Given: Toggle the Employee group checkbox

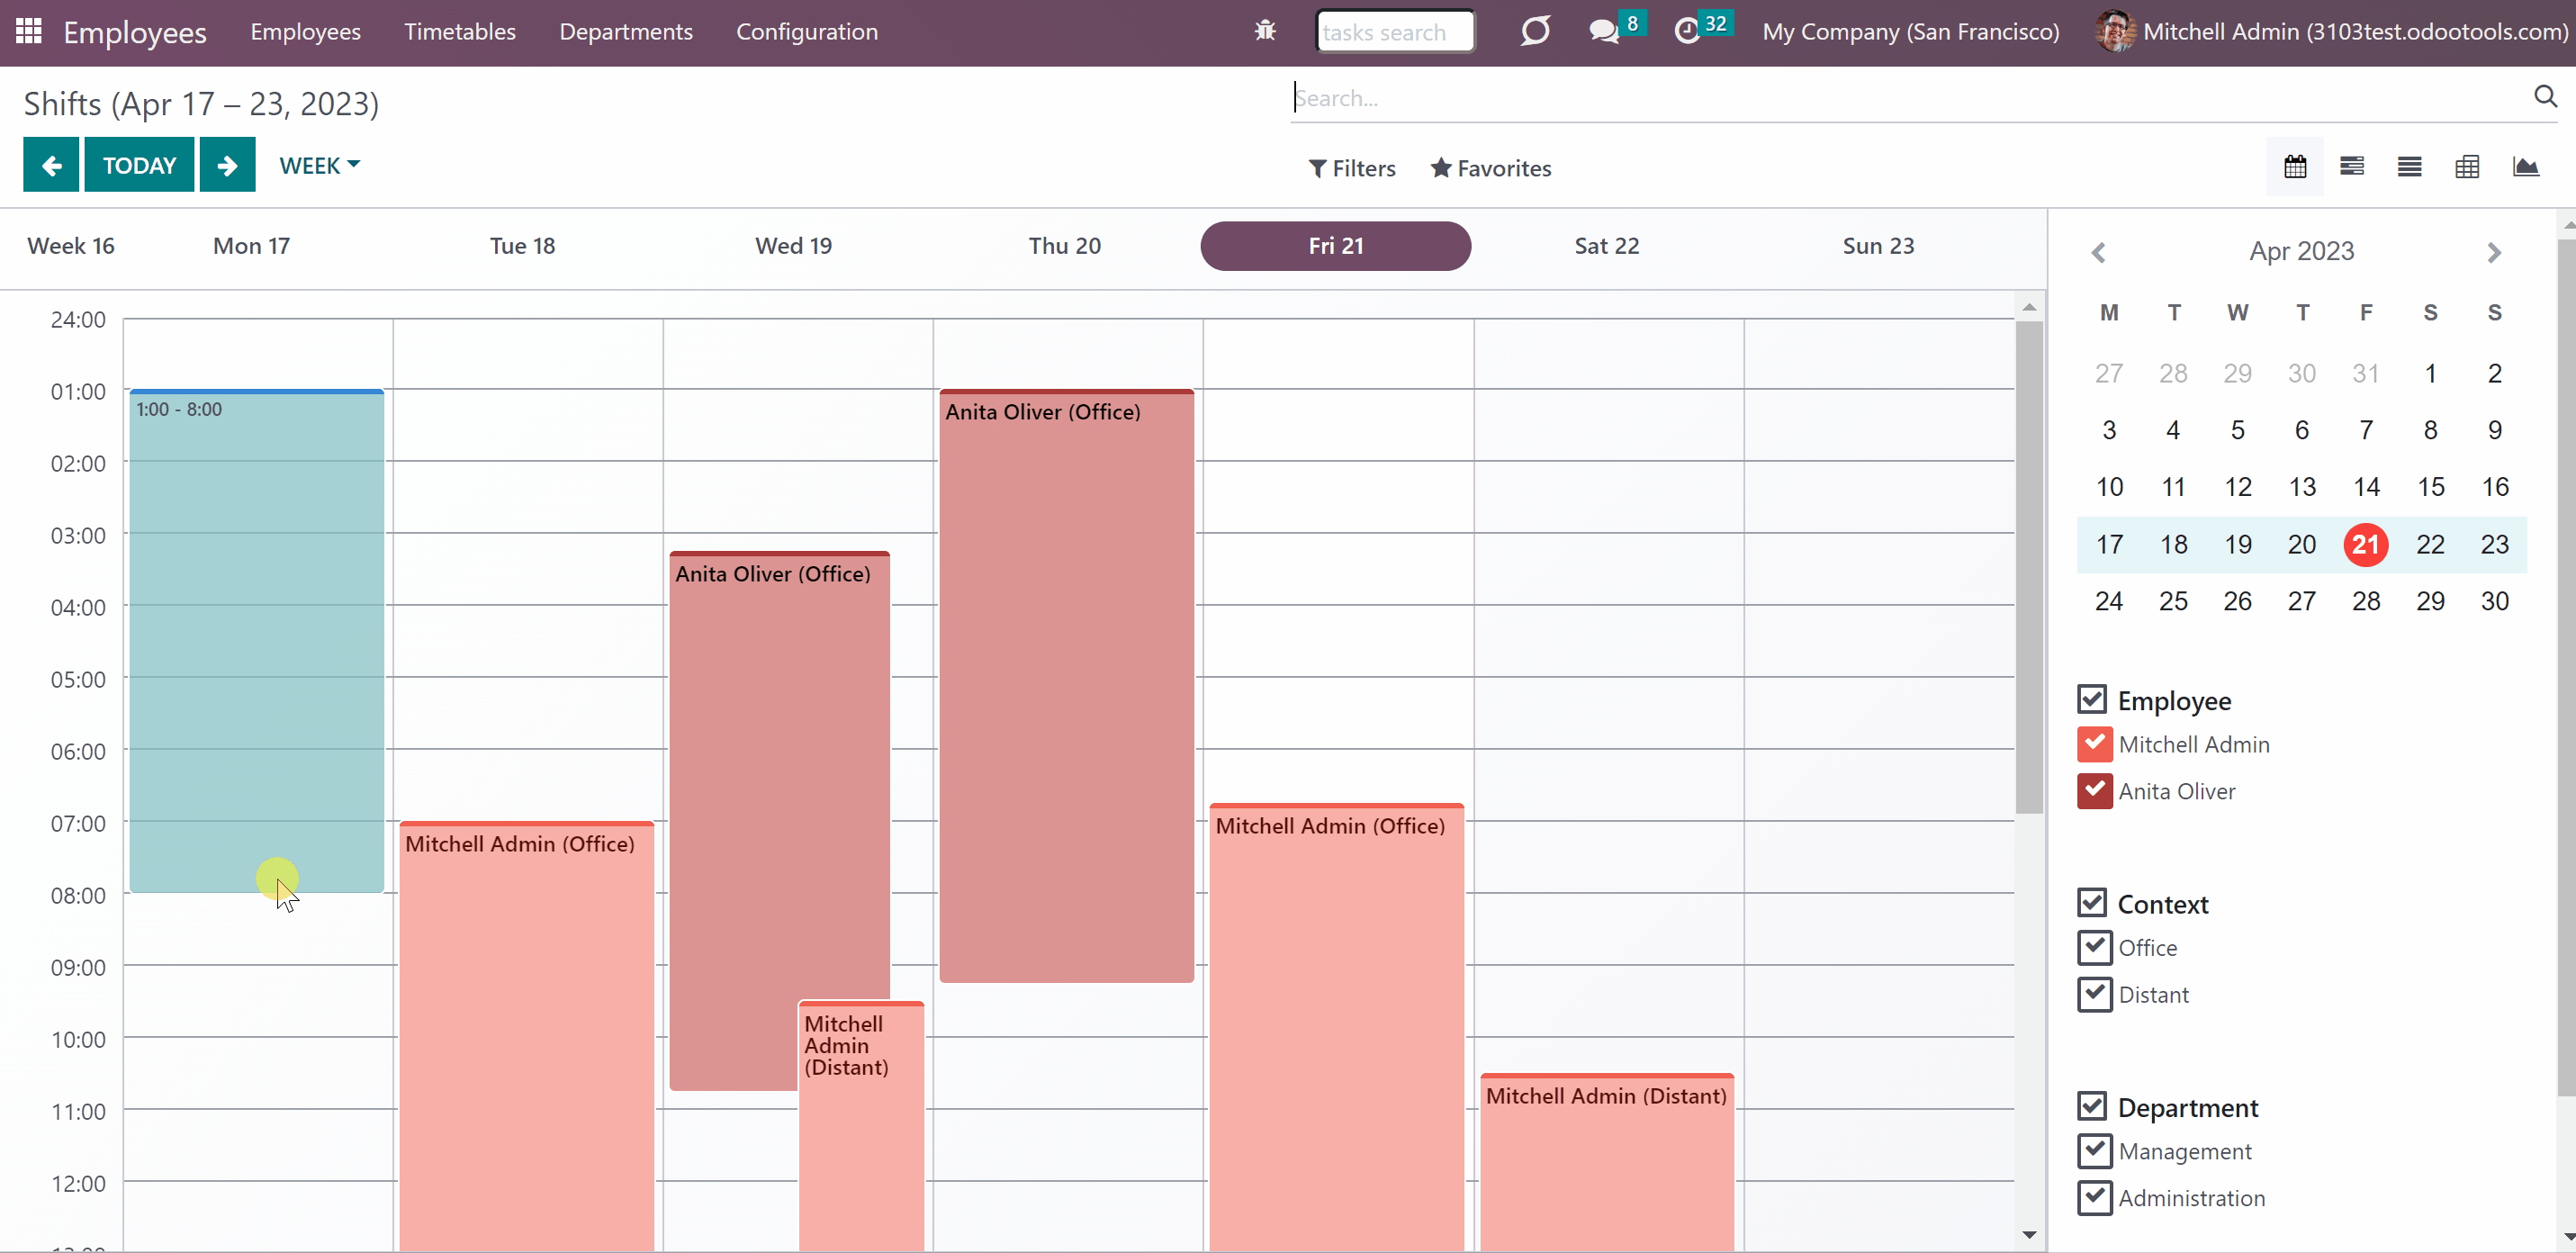Looking at the screenshot, I should pos(2092,699).
